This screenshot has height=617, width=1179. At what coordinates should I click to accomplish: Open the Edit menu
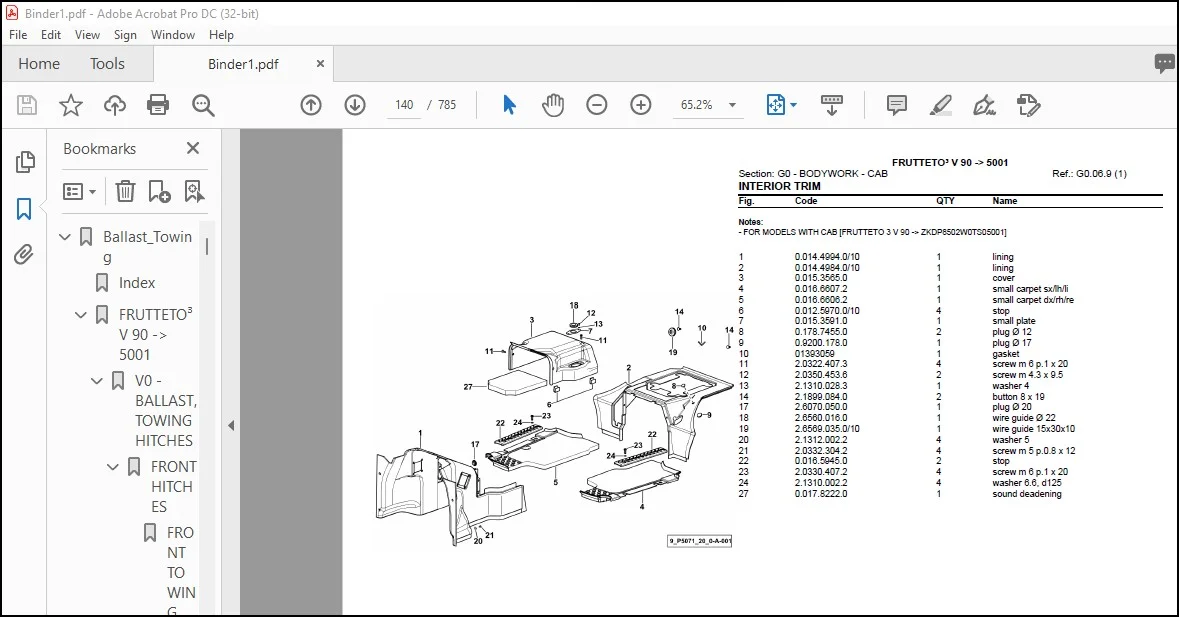point(51,35)
